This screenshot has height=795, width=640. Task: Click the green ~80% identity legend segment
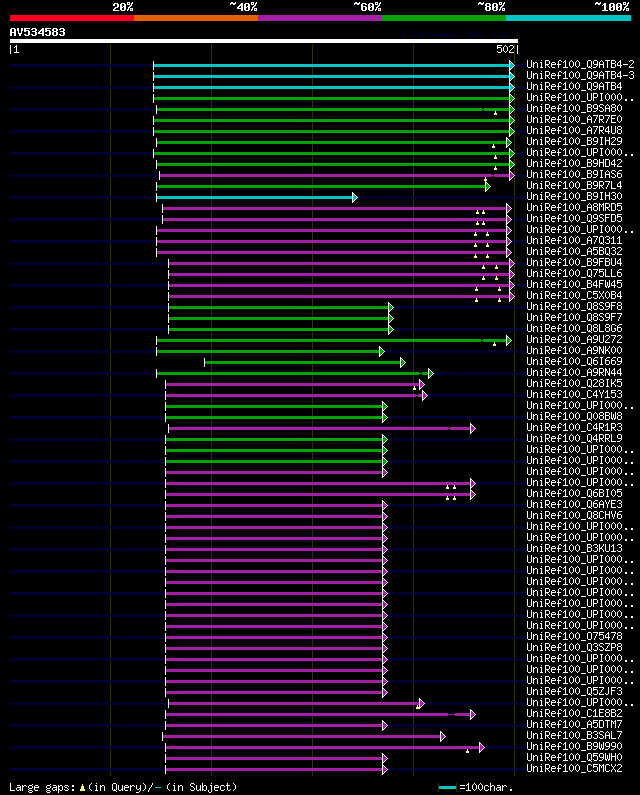coord(444,18)
